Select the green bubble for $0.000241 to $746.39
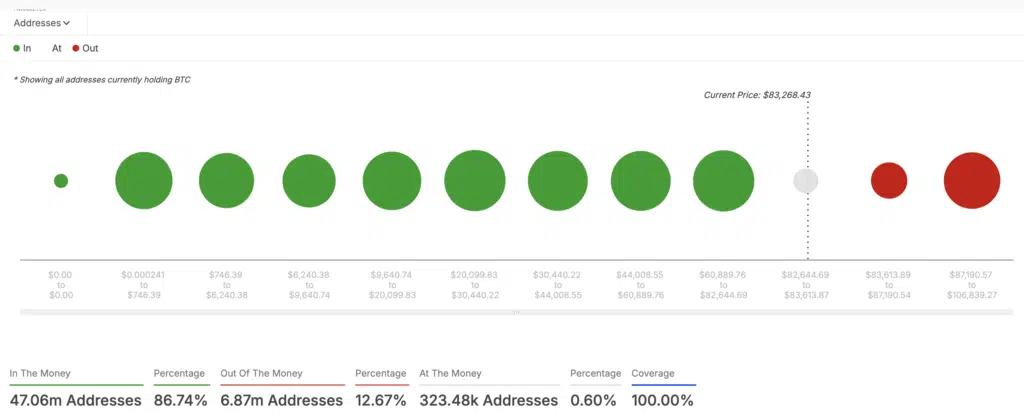The image size is (1024, 413). pos(144,181)
